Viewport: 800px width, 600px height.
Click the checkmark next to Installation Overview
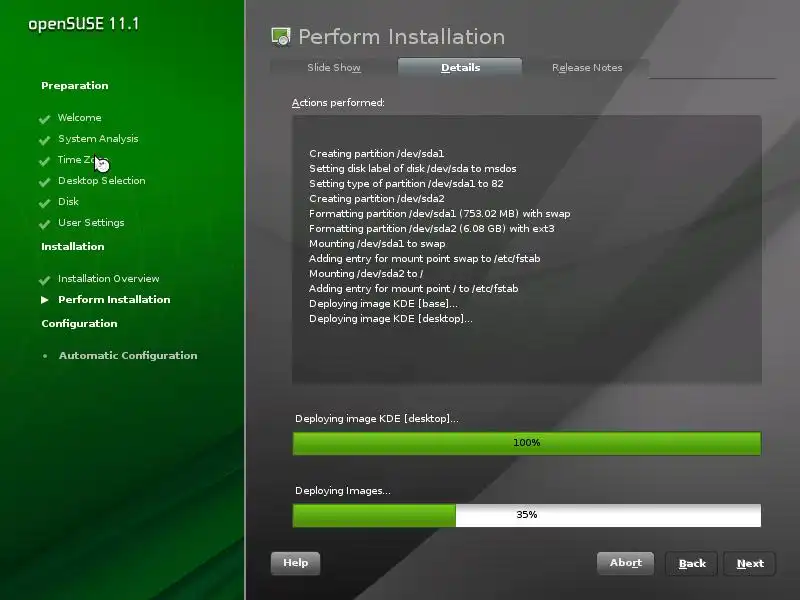44,280
